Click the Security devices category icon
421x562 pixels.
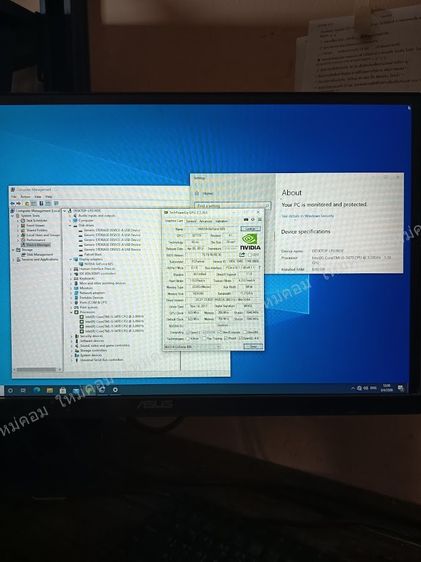tap(76, 336)
